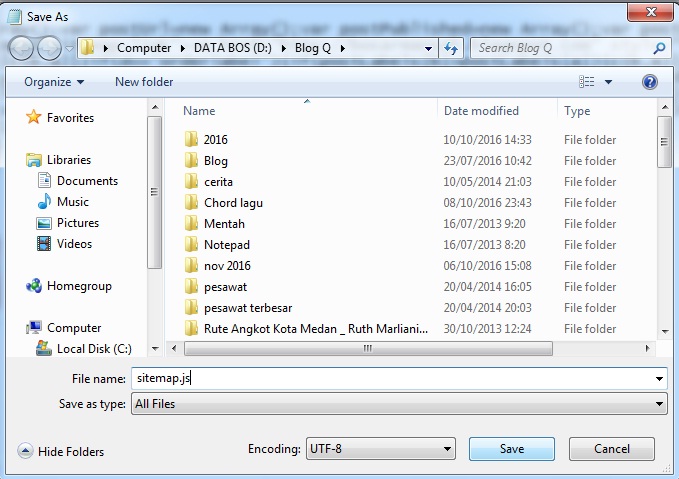Screen dimensions: 679x479
Task: Click navigation pane scroll down arrow
Action: pyautogui.click(x=155, y=348)
